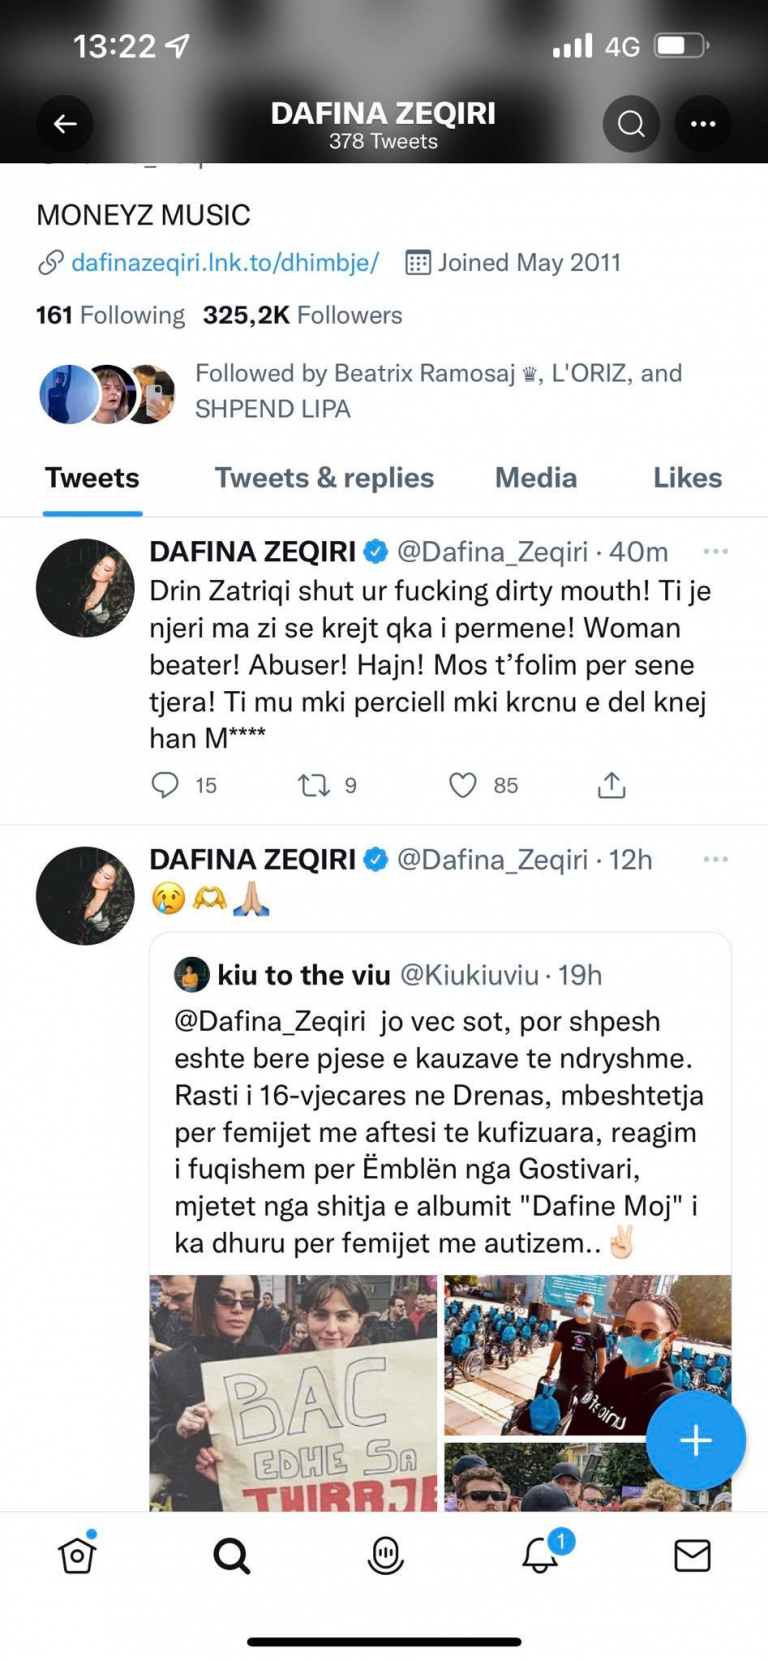Open the dafinazeqiri.lnk.to link
The height and width of the screenshot is (1661, 768).
click(224, 262)
